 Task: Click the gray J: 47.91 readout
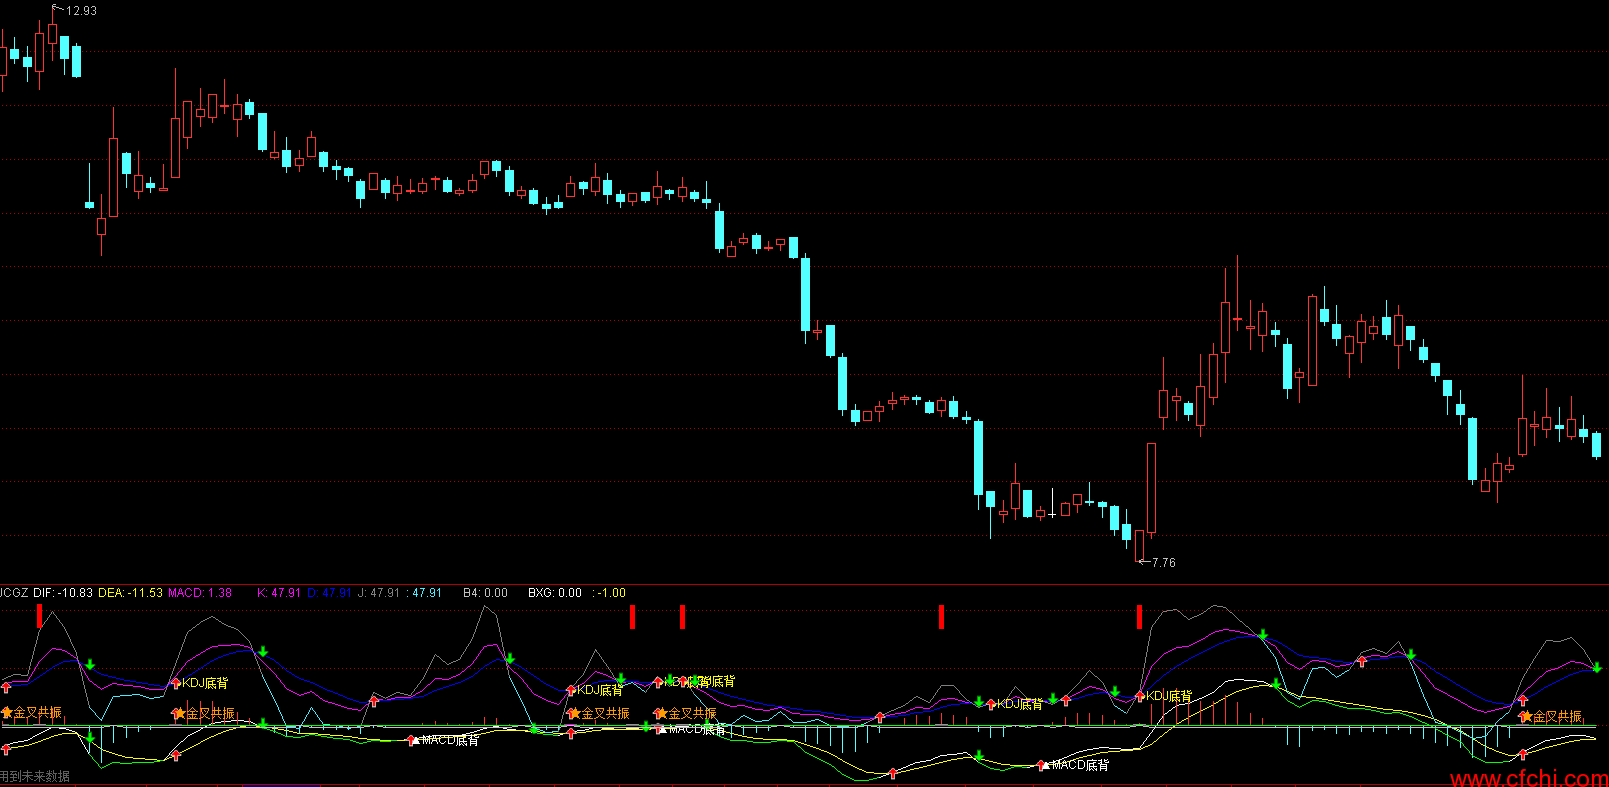[379, 593]
